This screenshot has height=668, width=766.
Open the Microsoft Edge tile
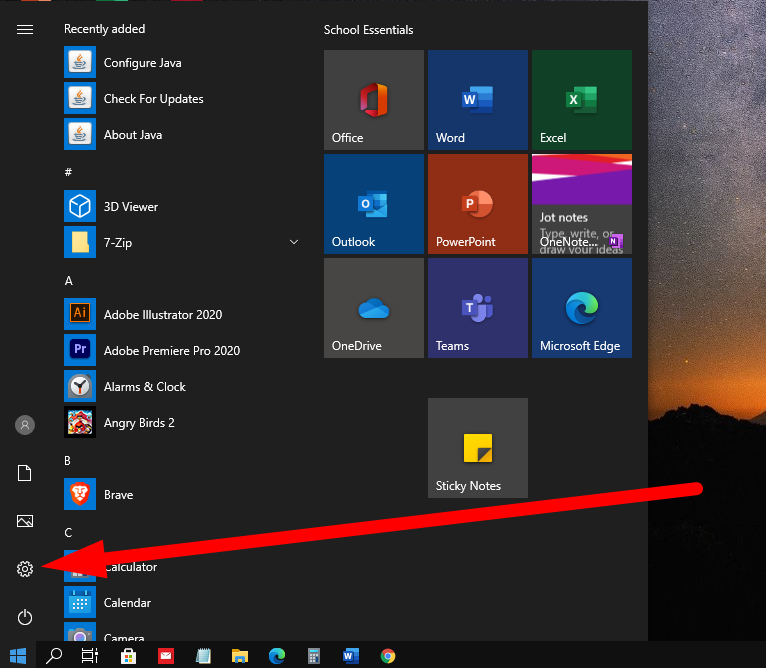pyautogui.click(x=582, y=308)
